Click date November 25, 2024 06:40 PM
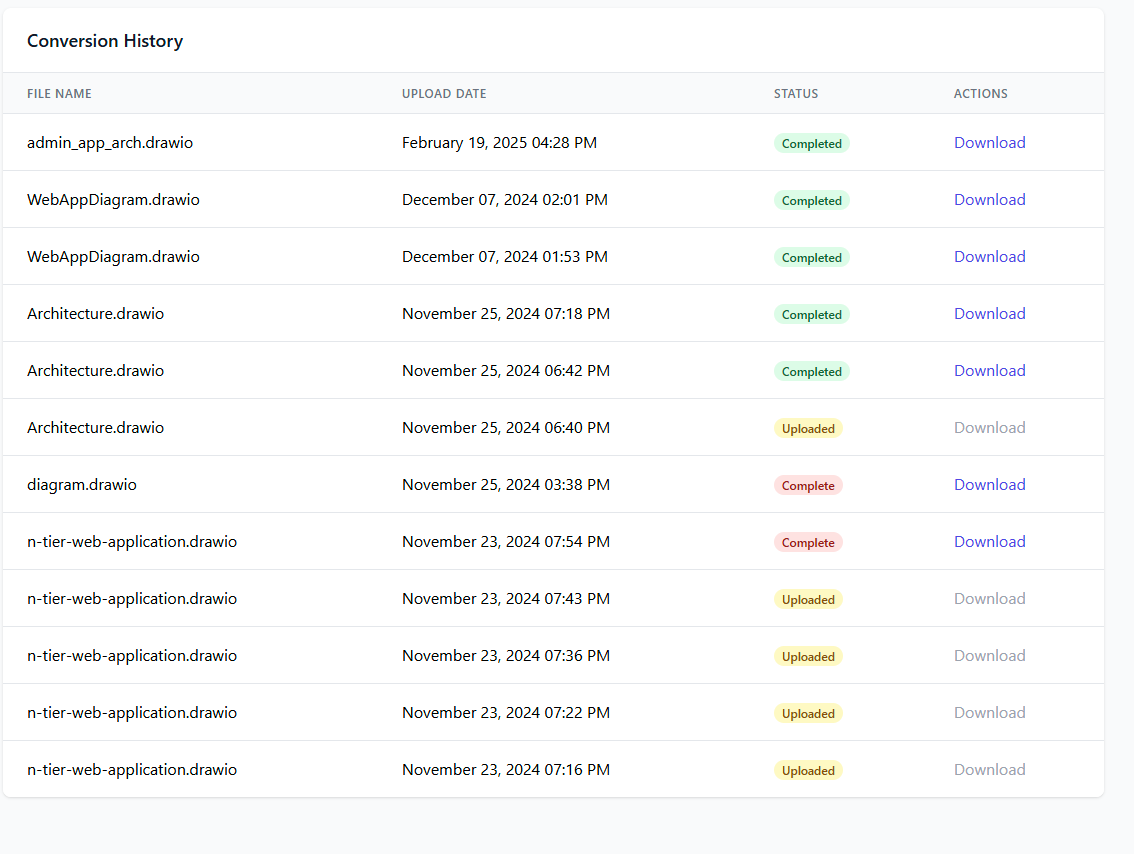The height and width of the screenshot is (854, 1134). pos(506,428)
